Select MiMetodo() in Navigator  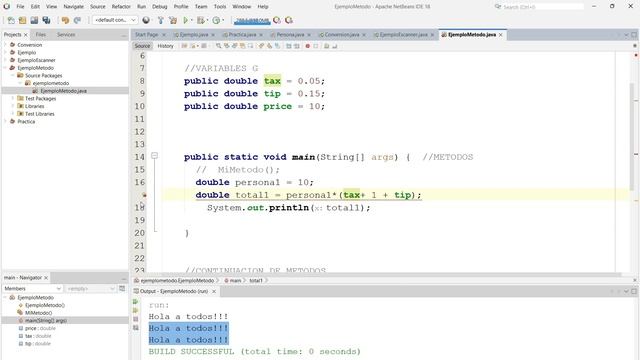pyautogui.click(x=38, y=313)
